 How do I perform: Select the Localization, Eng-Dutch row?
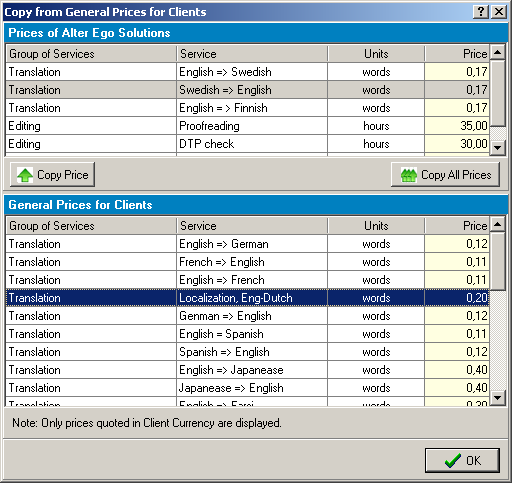tap(247, 298)
